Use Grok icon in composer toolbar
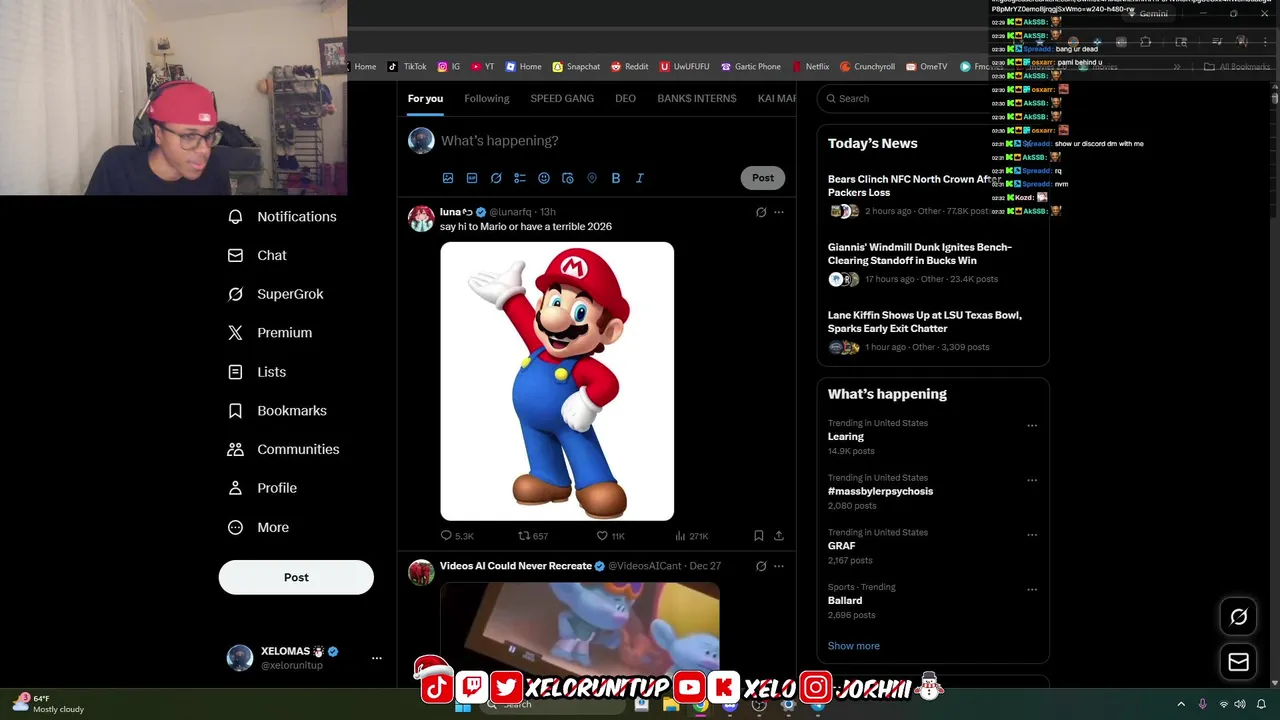The width and height of the screenshot is (1280, 720). coord(496,178)
